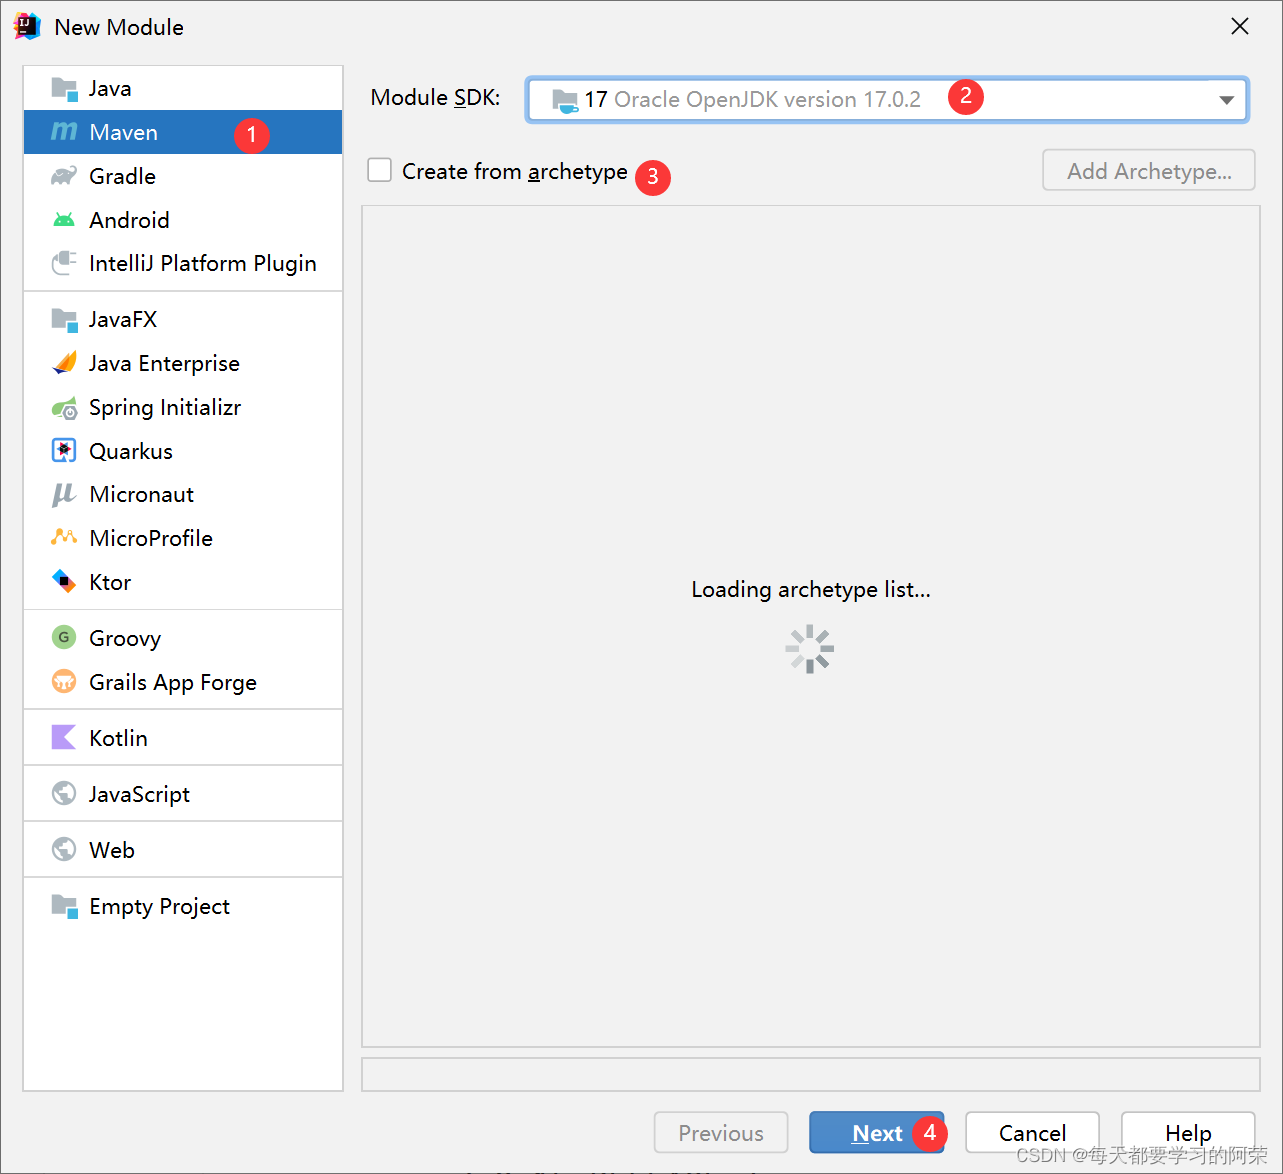1283x1174 pixels.
Task: Click the Java Enterprise name
Action: 164,363
